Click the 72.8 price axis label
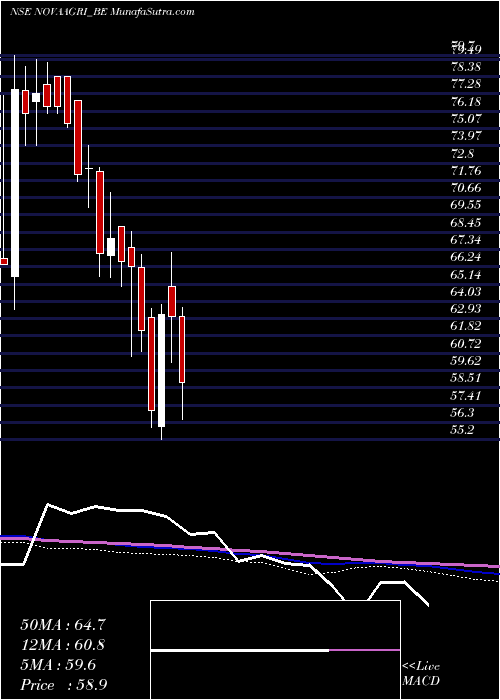 point(462,154)
